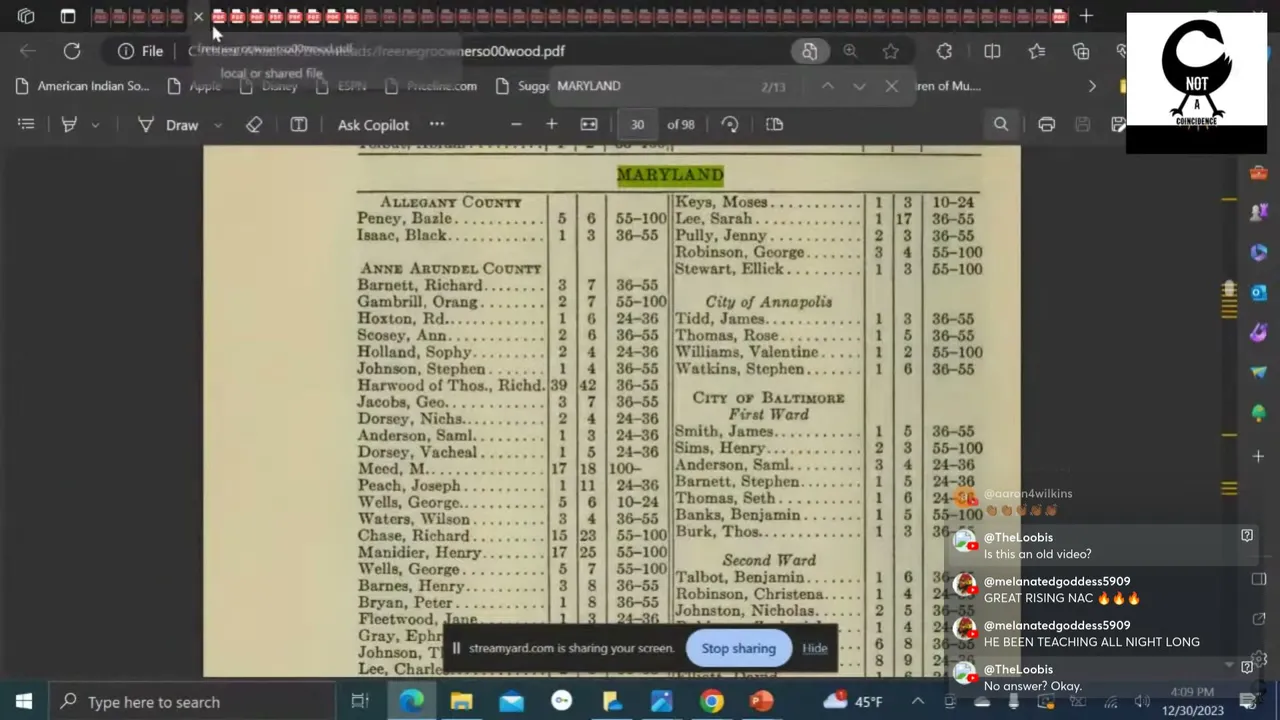Close the find on page bar
The width and height of the screenshot is (1280, 720).
pos(891,86)
